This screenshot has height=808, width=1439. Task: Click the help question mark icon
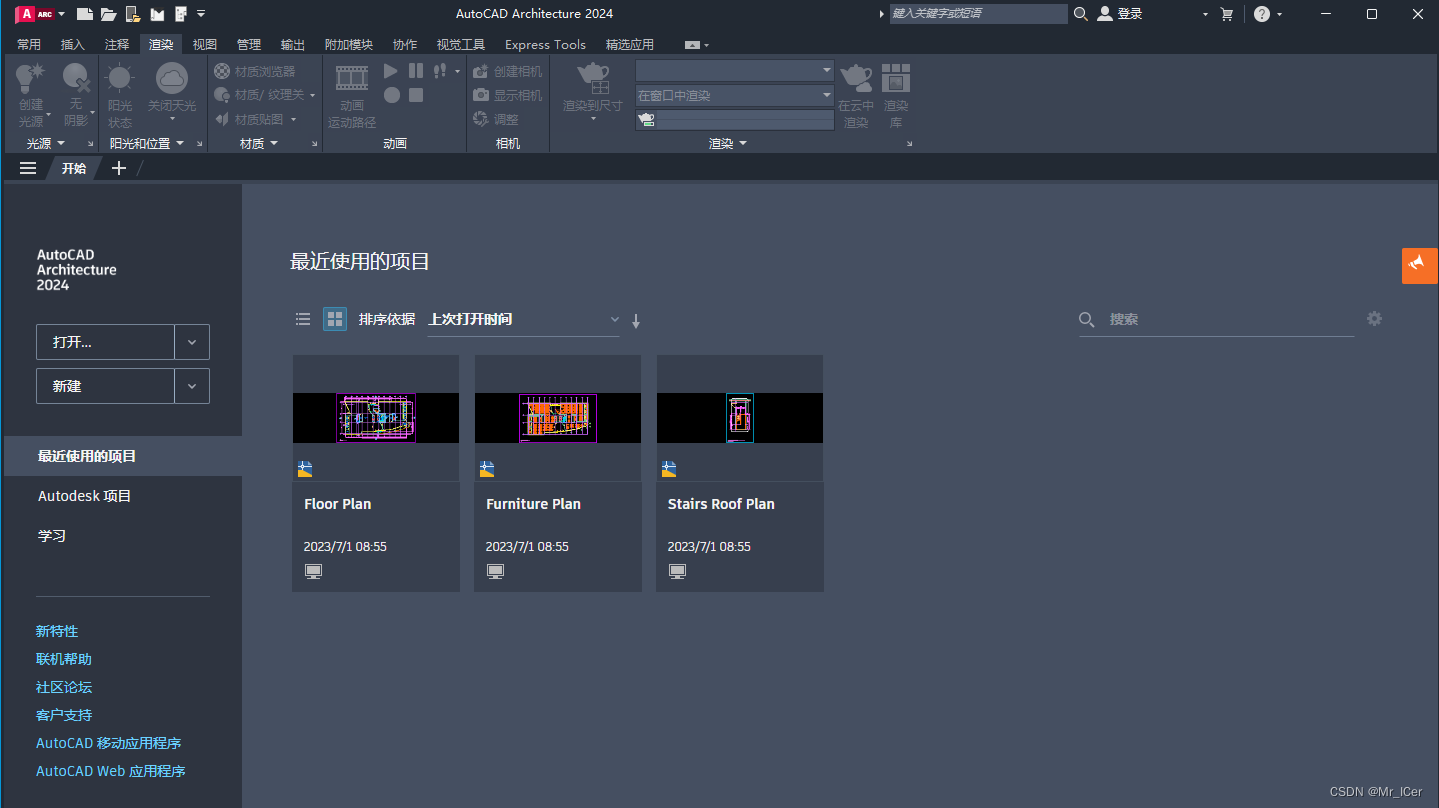click(x=1262, y=14)
